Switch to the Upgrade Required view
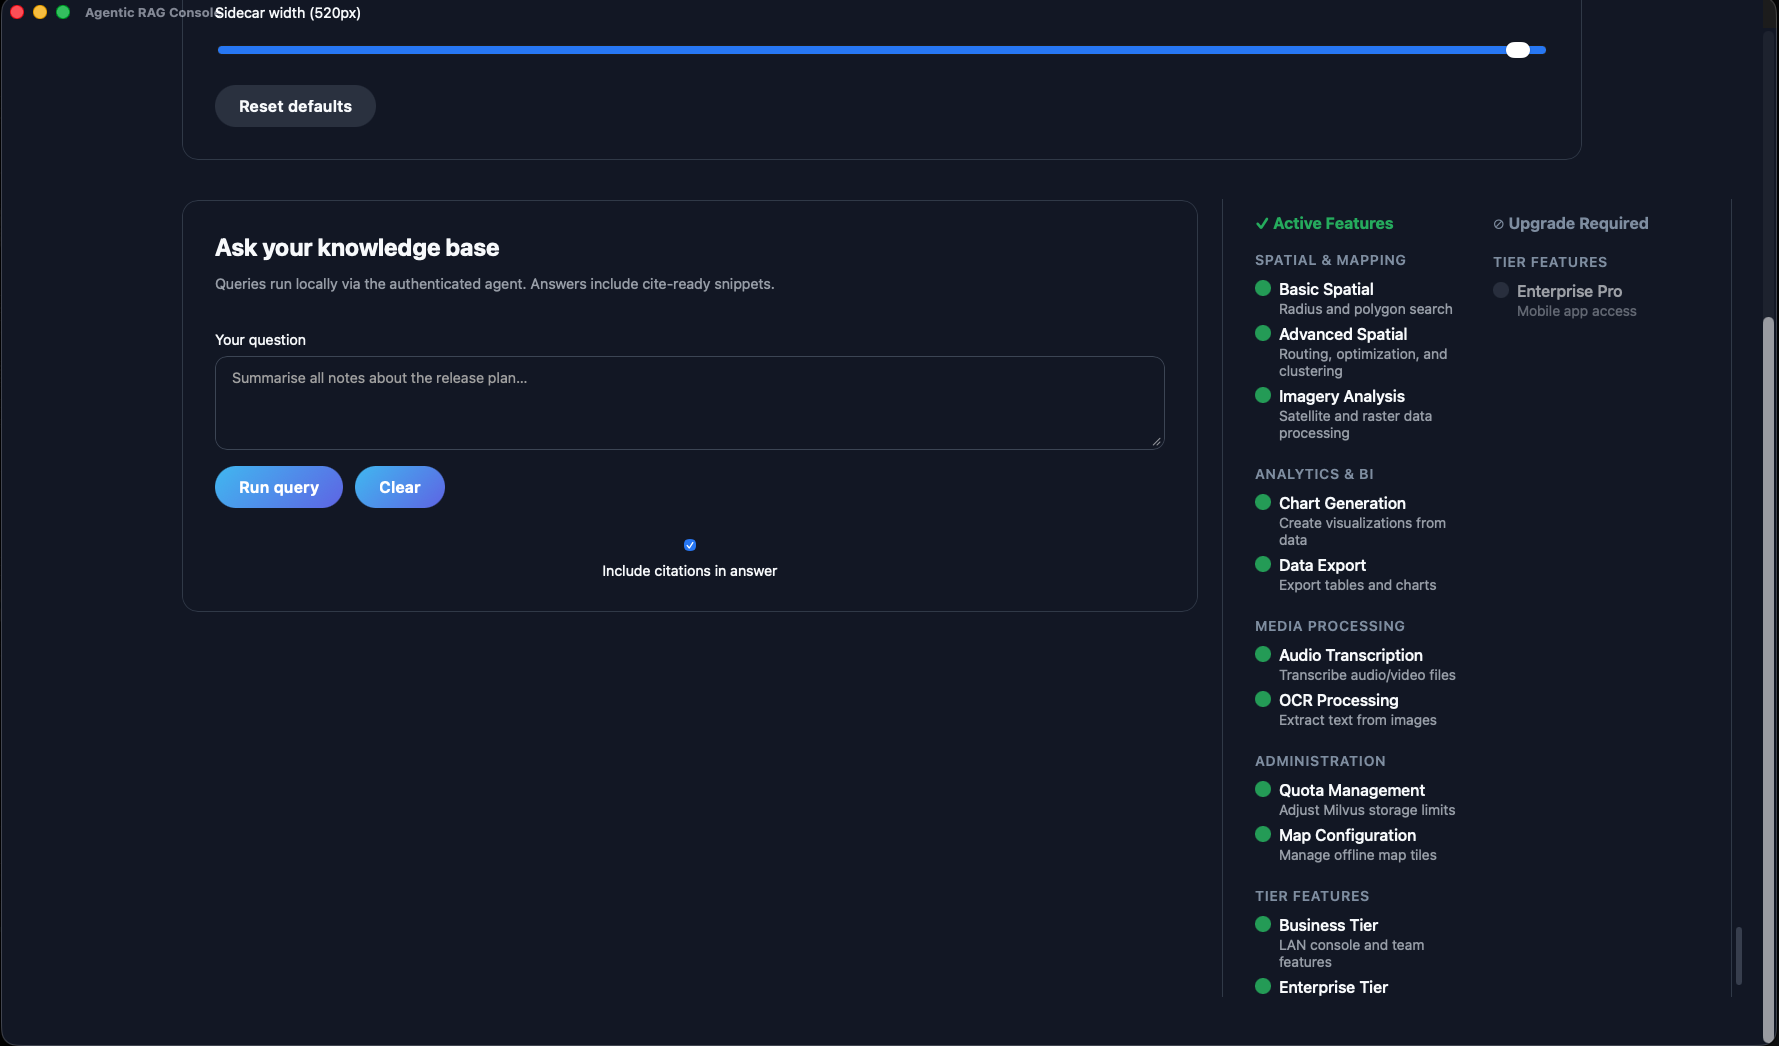The width and height of the screenshot is (1779, 1046). tap(1578, 223)
